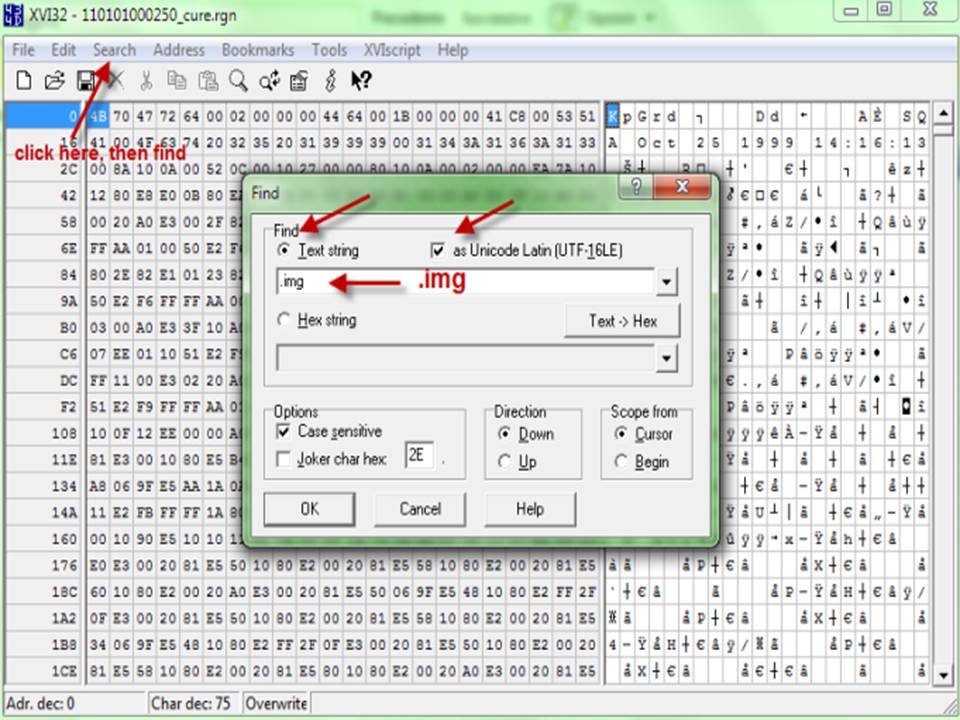The width and height of the screenshot is (960, 720).
Task: Click the Paste clipboard toolbar icon
Action: coord(208,80)
